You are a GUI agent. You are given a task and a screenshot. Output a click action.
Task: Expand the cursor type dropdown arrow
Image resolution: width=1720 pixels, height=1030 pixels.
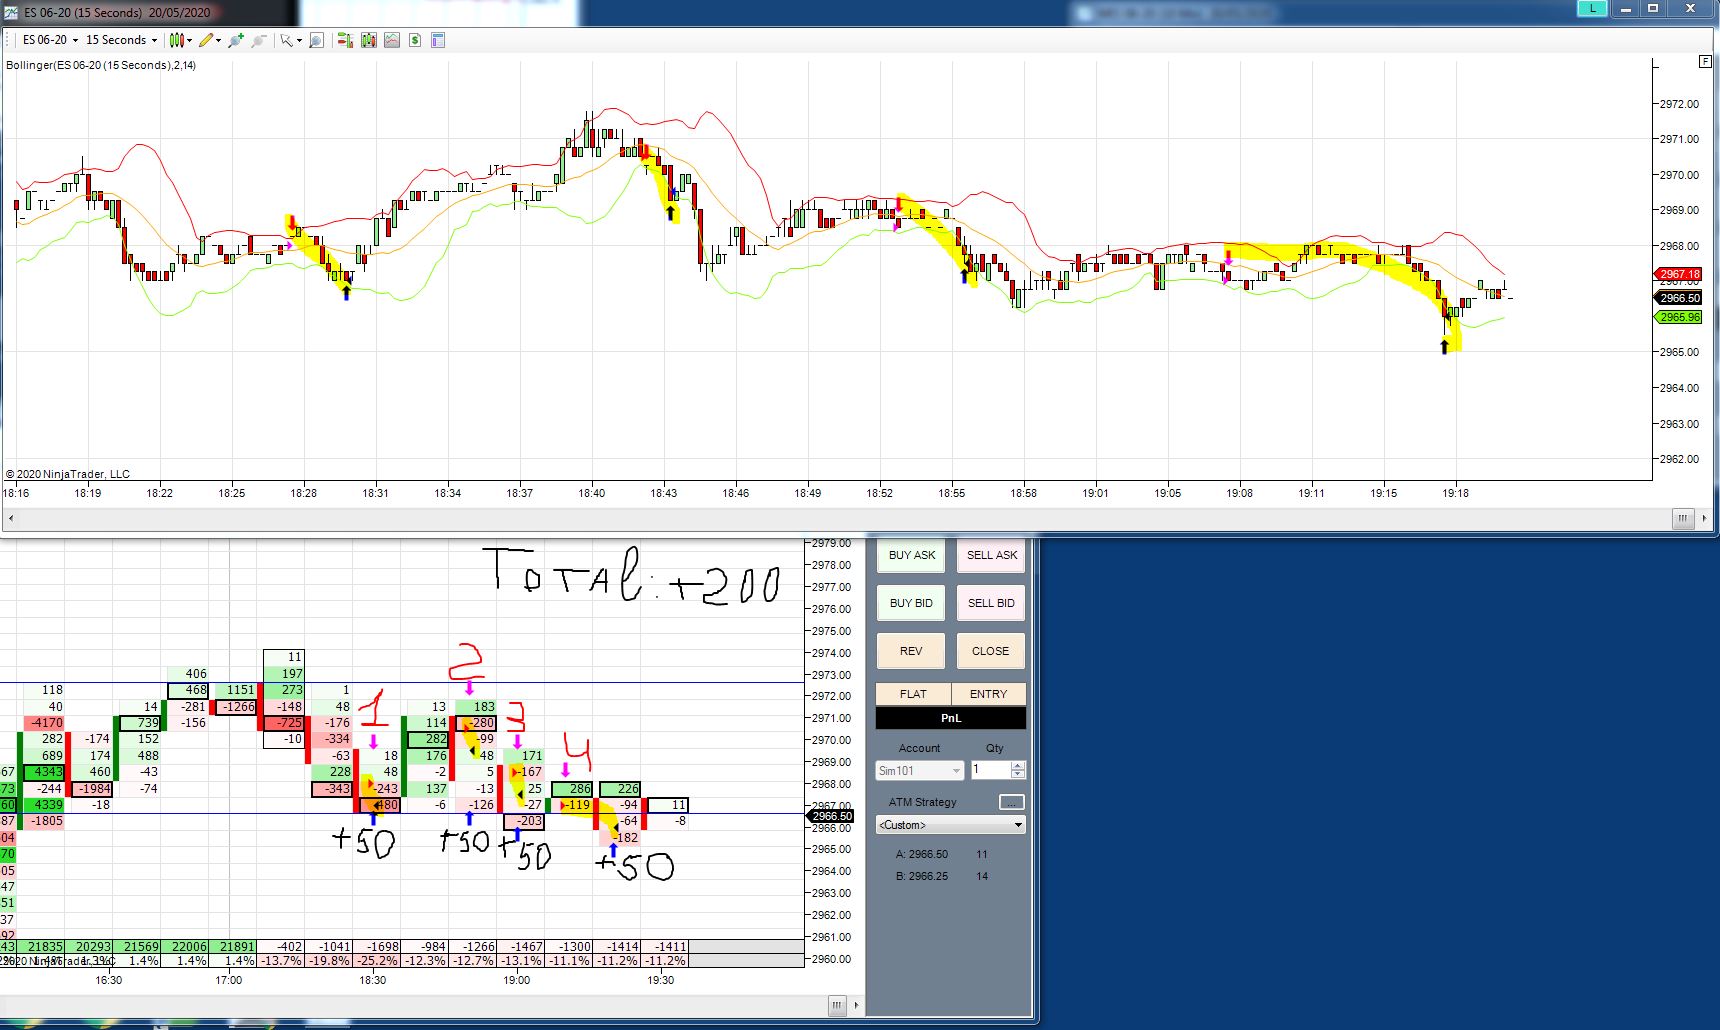pyautogui.click(x=298, y=41)
